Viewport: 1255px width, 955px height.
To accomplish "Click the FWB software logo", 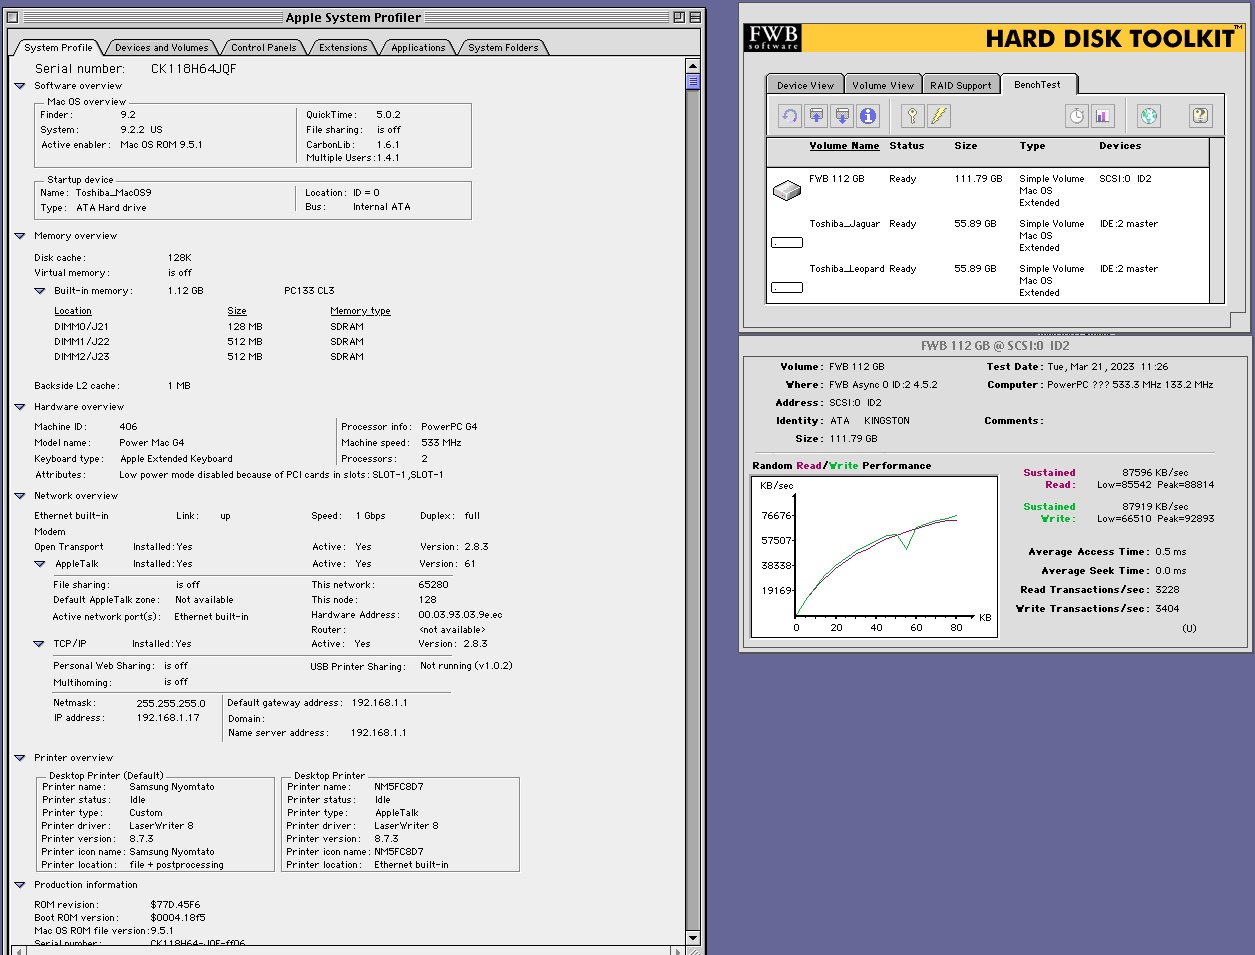I will click(x=773, y=38).
